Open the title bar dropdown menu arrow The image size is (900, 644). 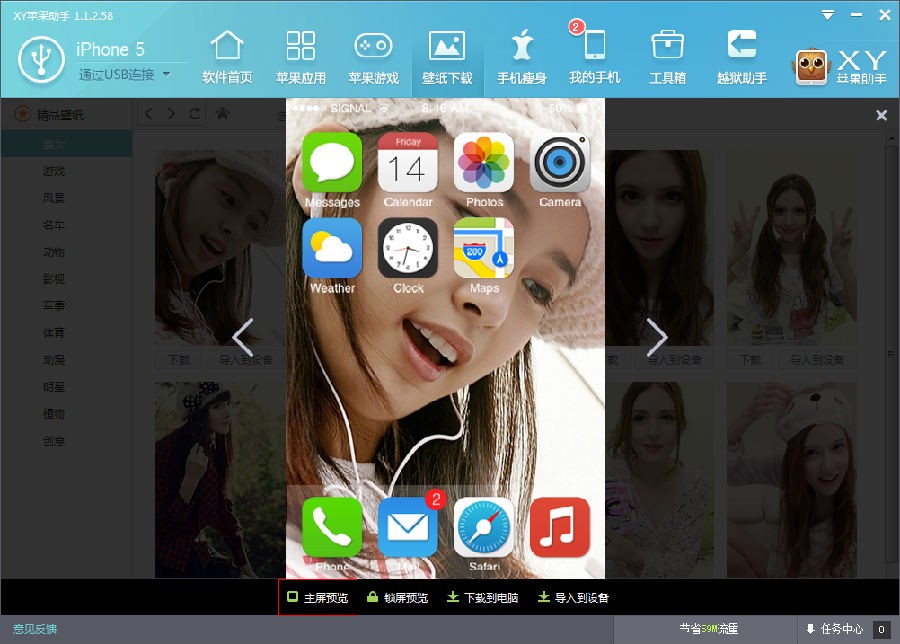[828, 15]
